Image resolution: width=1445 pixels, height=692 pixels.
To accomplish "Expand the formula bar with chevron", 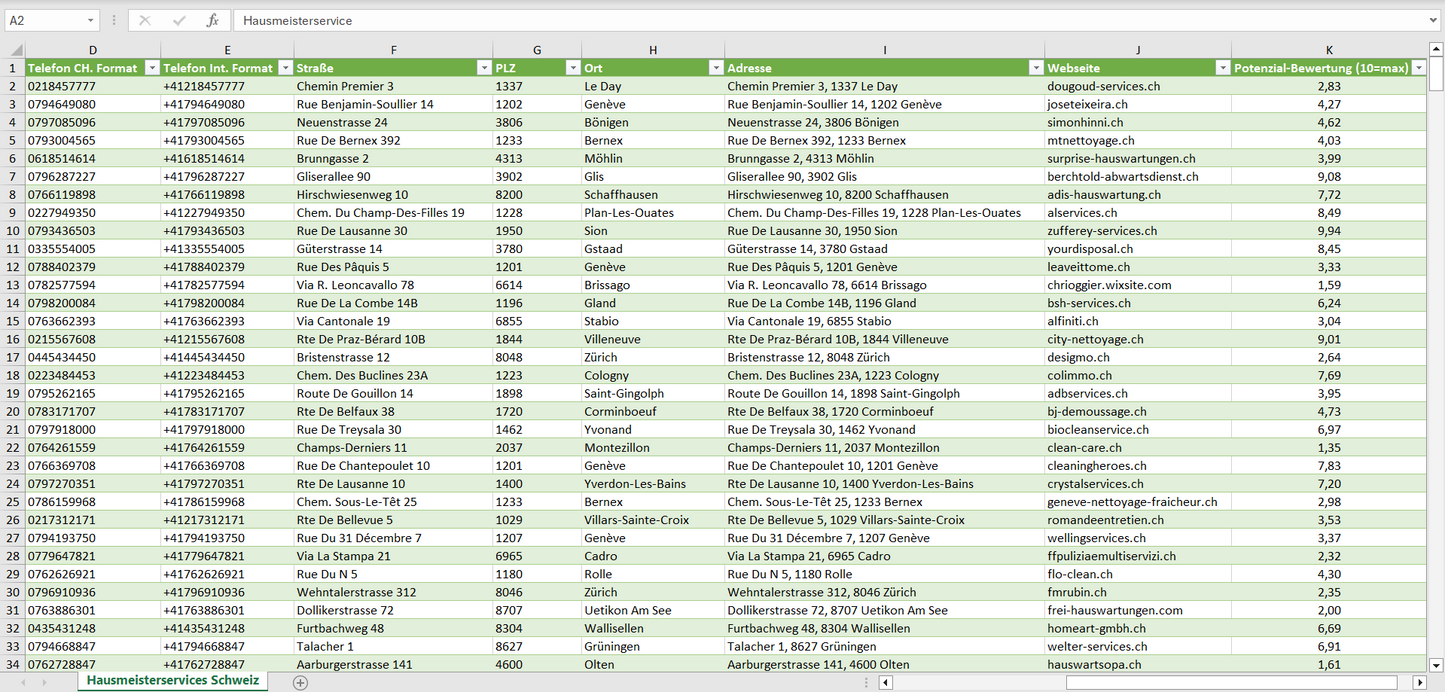I will (x=1435, y=20).
